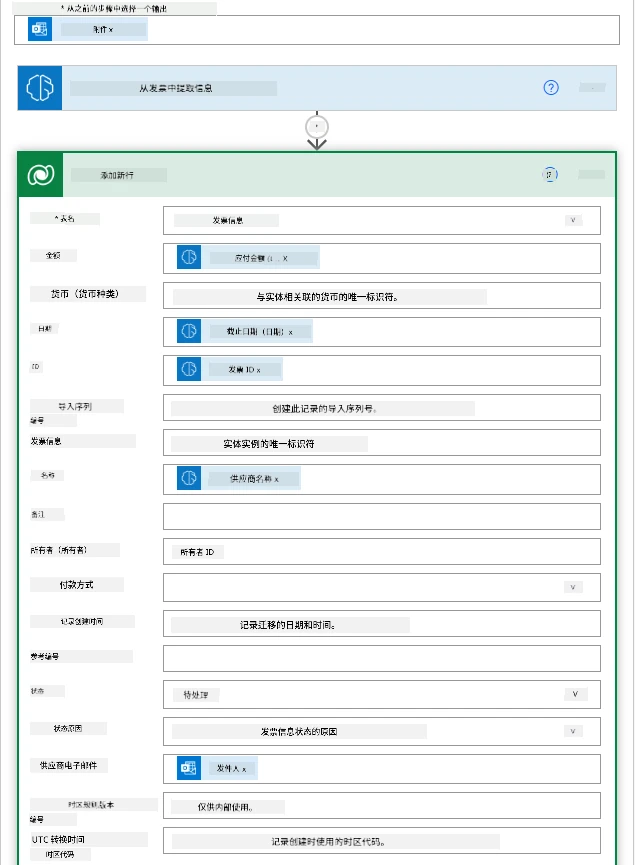Select the 应付金额 token text

click(250, 258)
